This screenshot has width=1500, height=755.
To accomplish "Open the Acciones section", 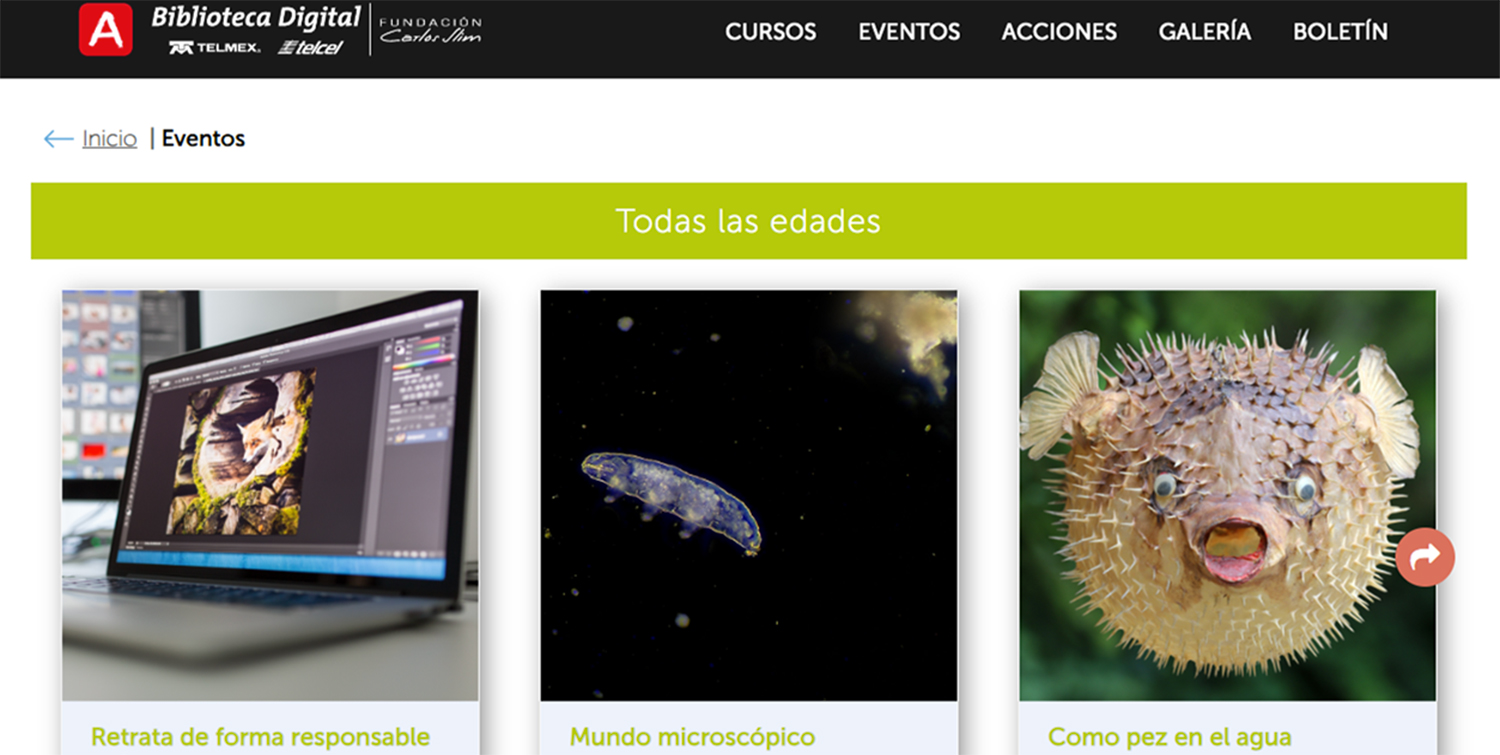I will 1059,32.
